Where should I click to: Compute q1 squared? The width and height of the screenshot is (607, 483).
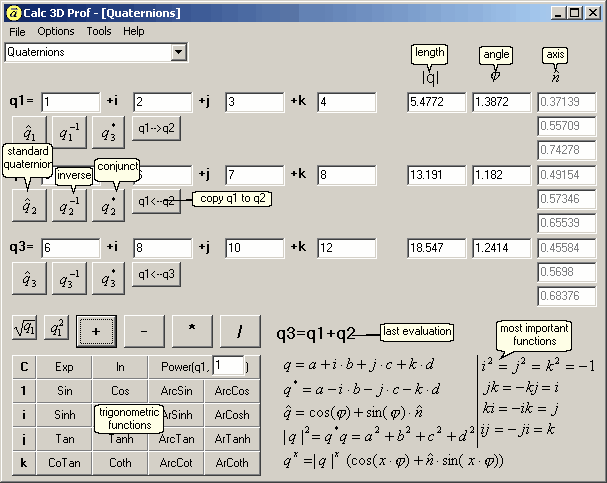coord(57,328)
